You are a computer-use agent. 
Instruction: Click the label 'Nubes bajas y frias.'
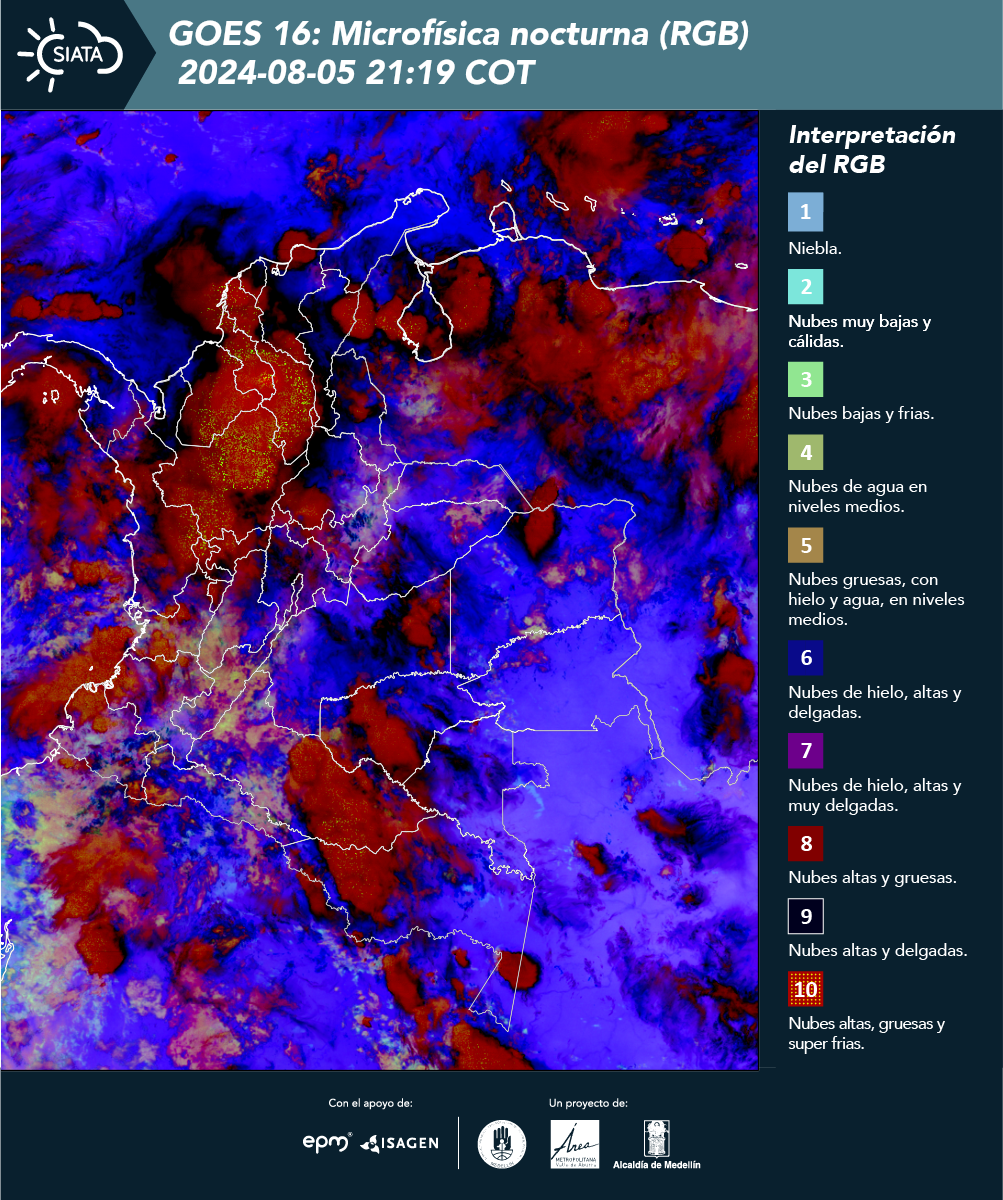pos(861,414)
